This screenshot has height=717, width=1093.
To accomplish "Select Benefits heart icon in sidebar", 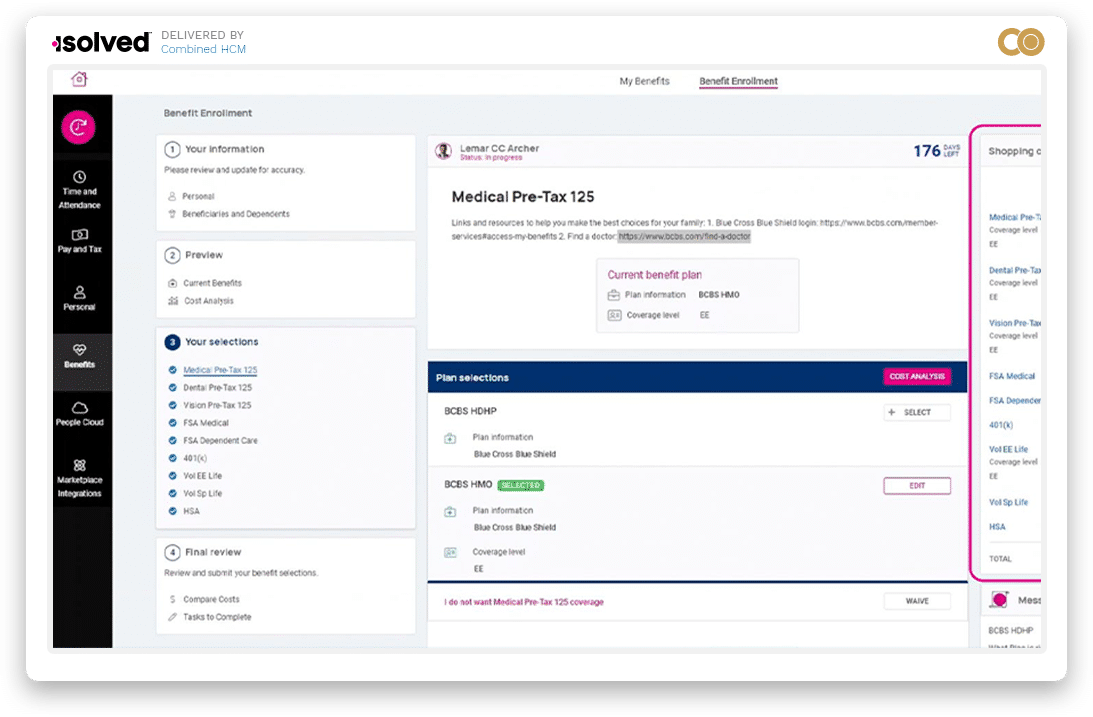I will pos(79,350).
